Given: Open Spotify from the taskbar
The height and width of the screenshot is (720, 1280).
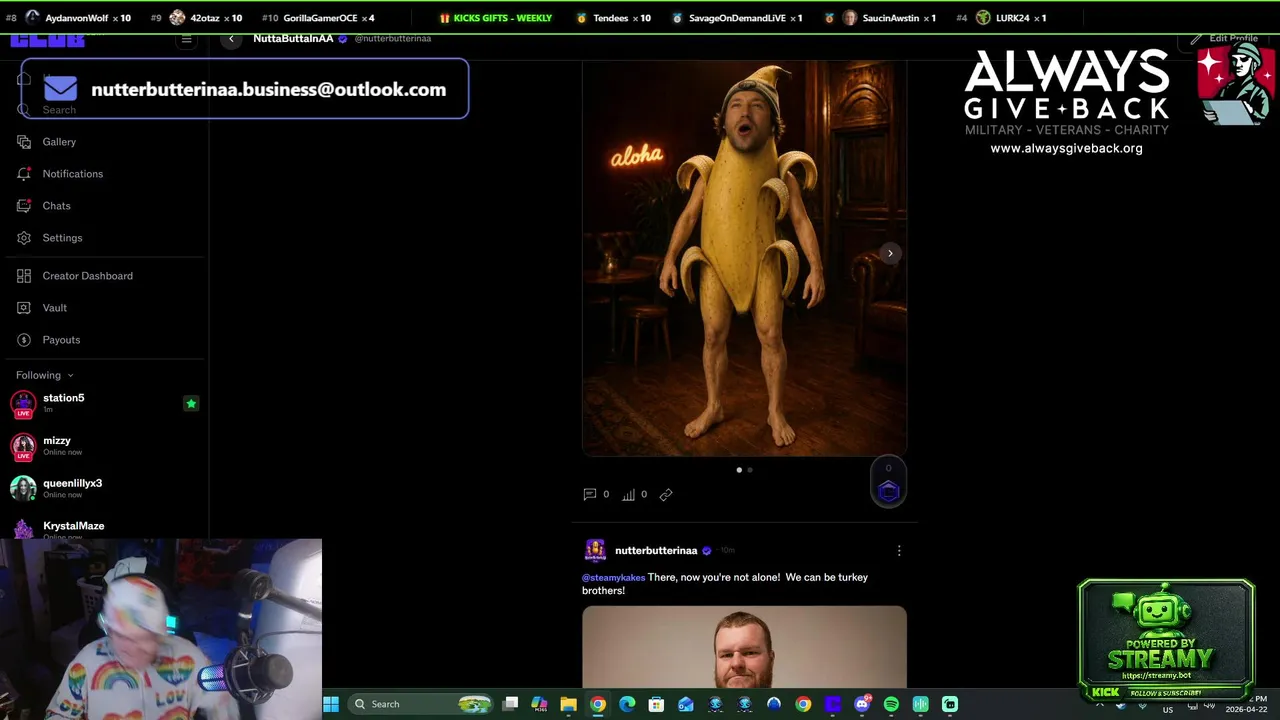Looking at the screenshot, I should (x=891, y=704).
